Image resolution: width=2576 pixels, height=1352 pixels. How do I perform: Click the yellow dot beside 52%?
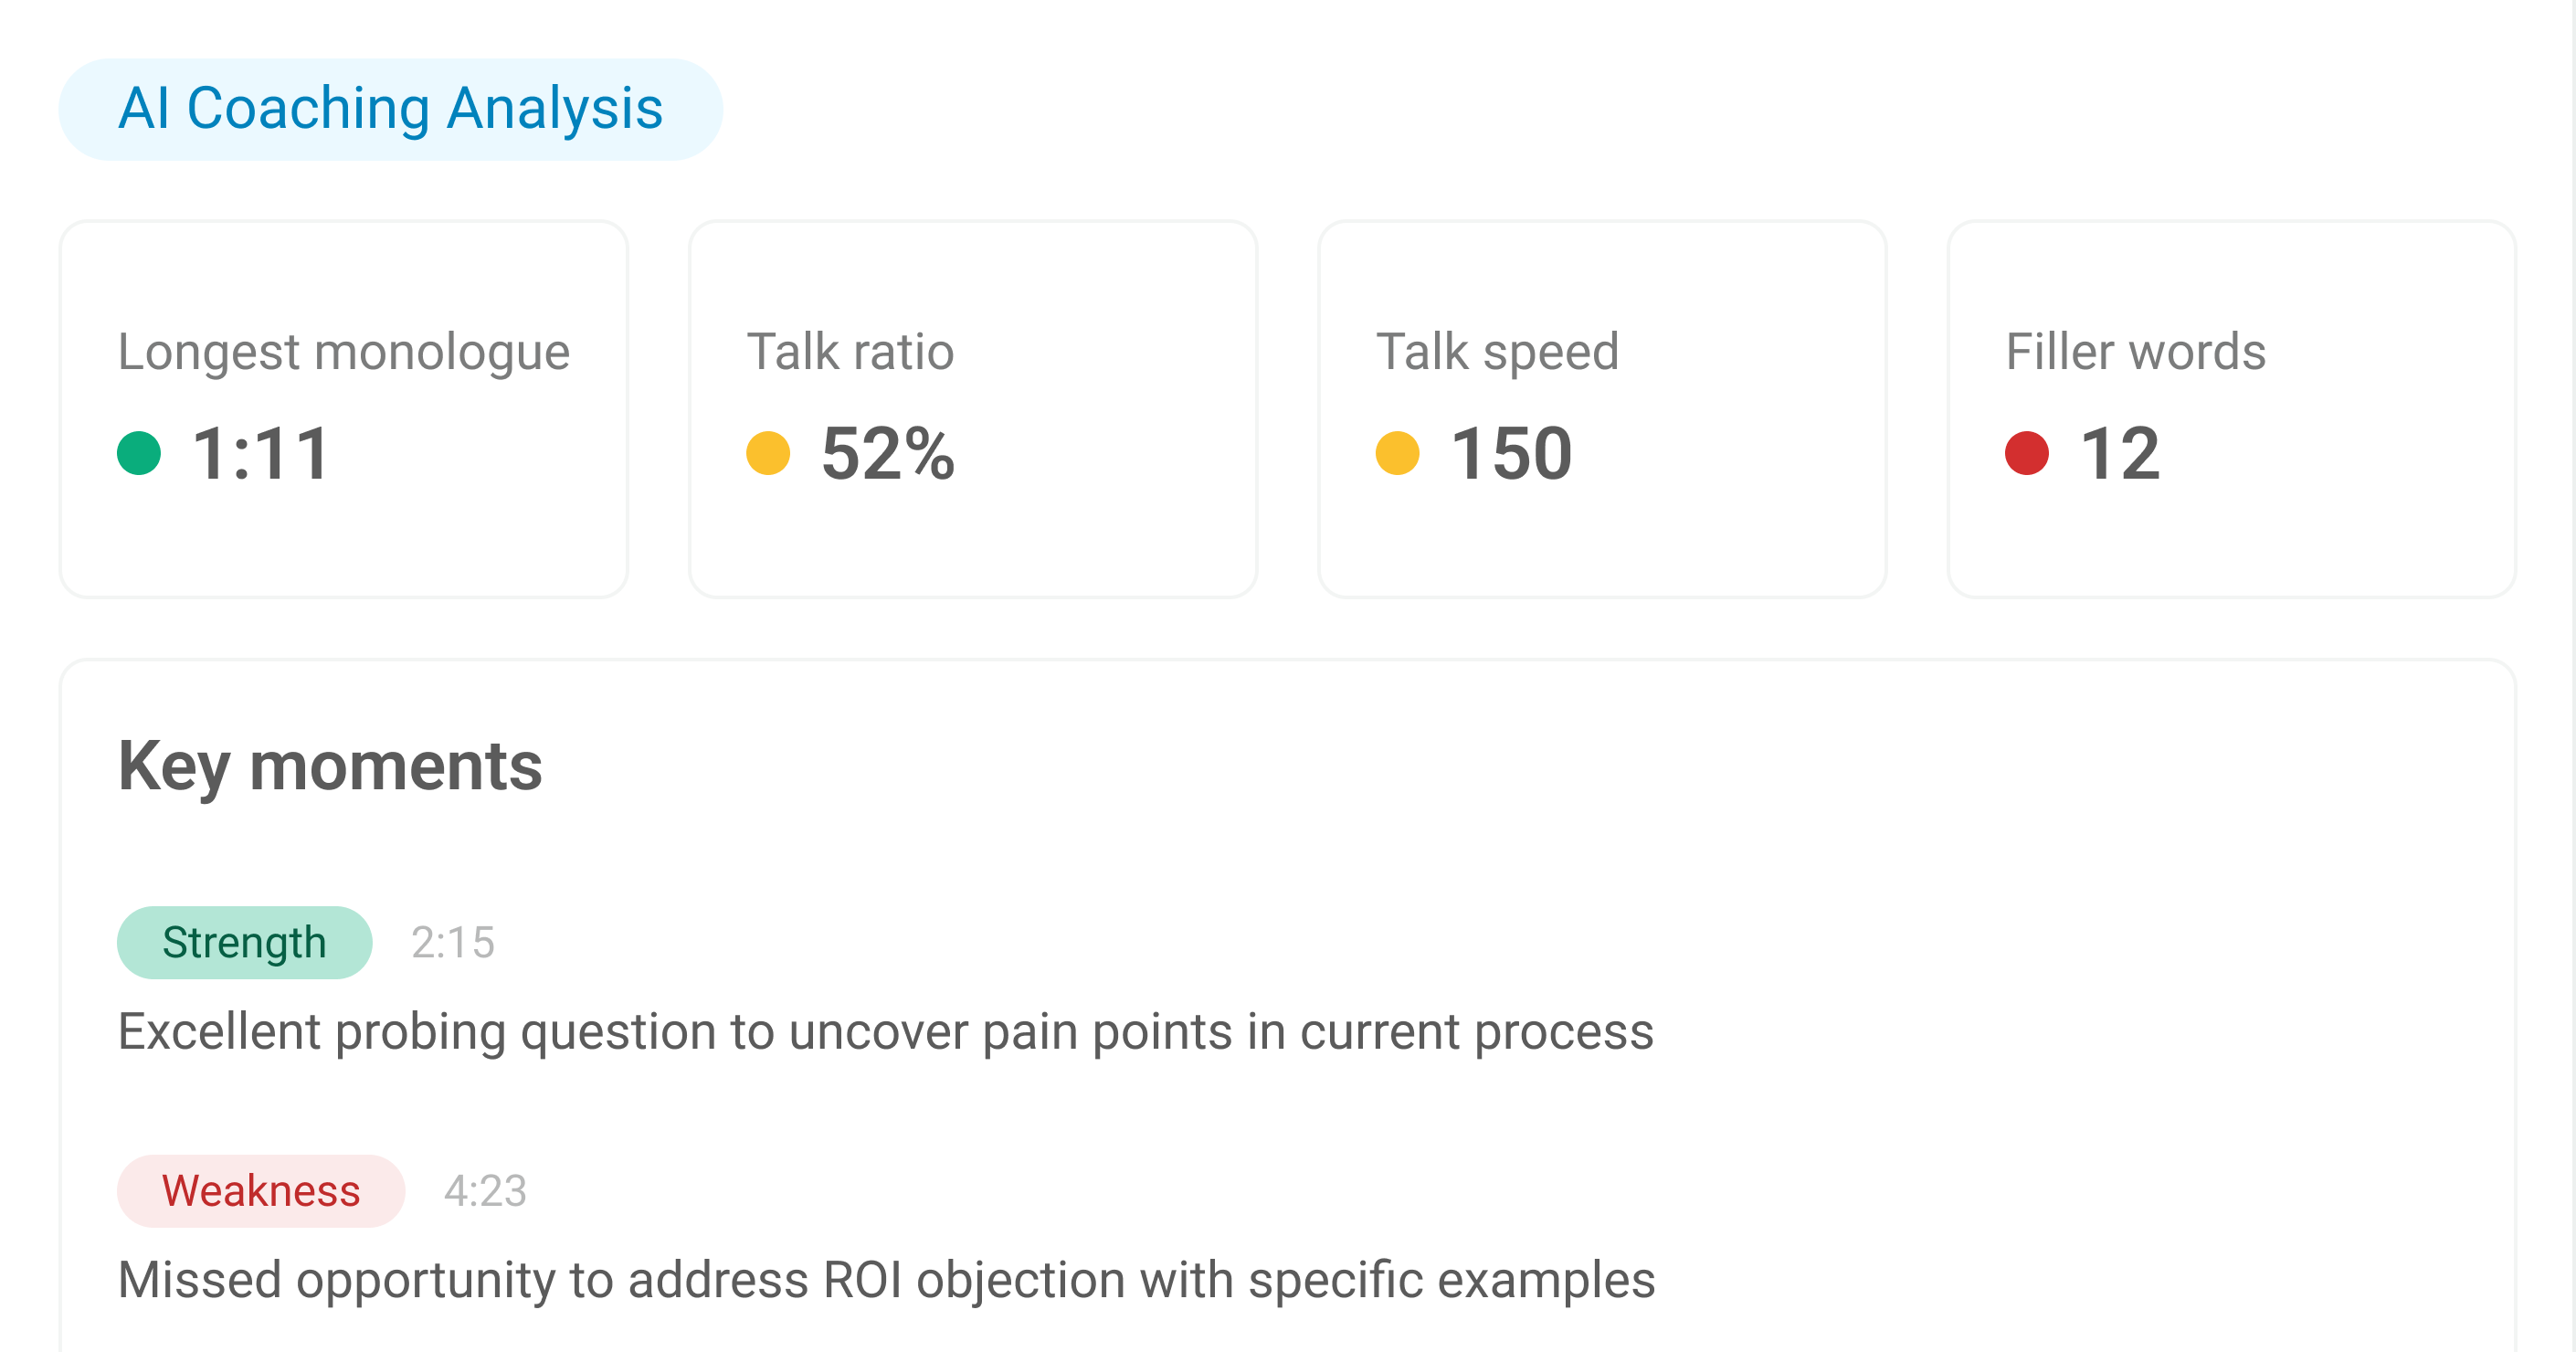click(x=768, y=453)
